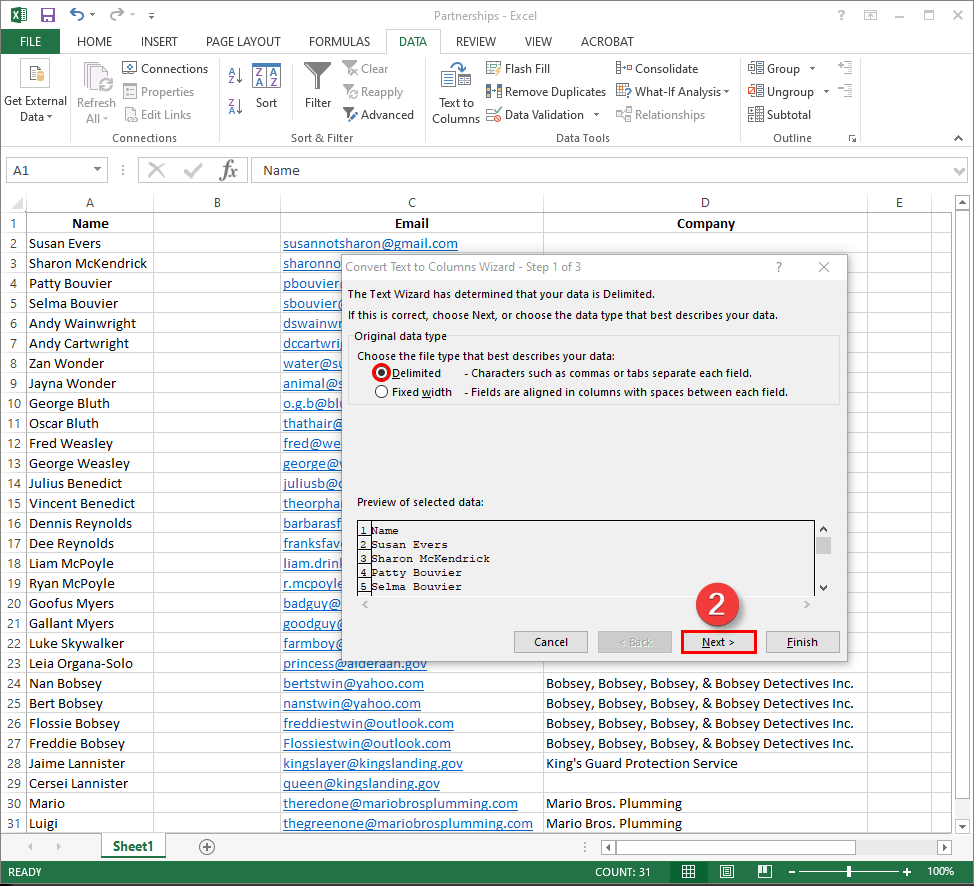Open Data Validation dropdown arrow
Screen dimensions: 974x886
tap(597, 115)
